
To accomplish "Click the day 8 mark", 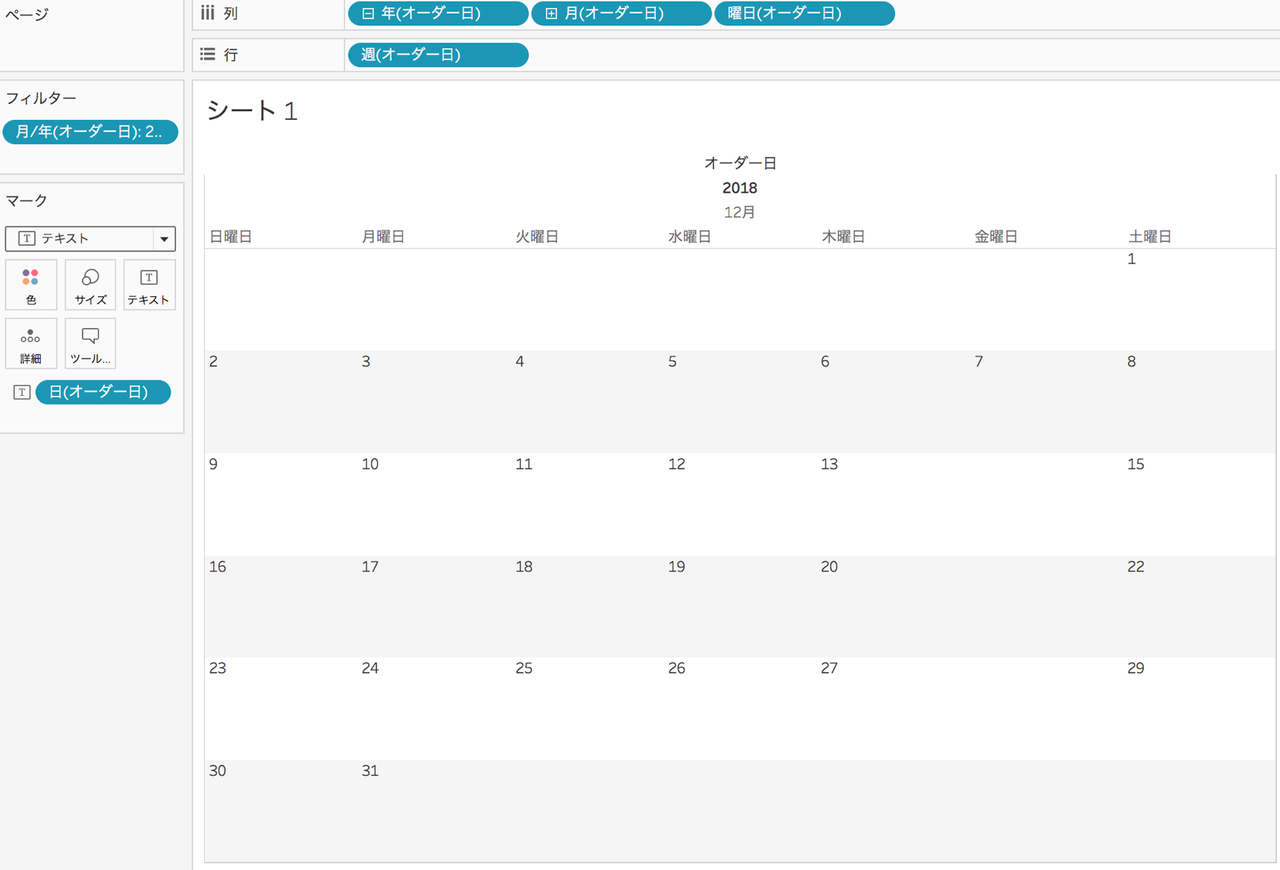I will pos(1132,361).
